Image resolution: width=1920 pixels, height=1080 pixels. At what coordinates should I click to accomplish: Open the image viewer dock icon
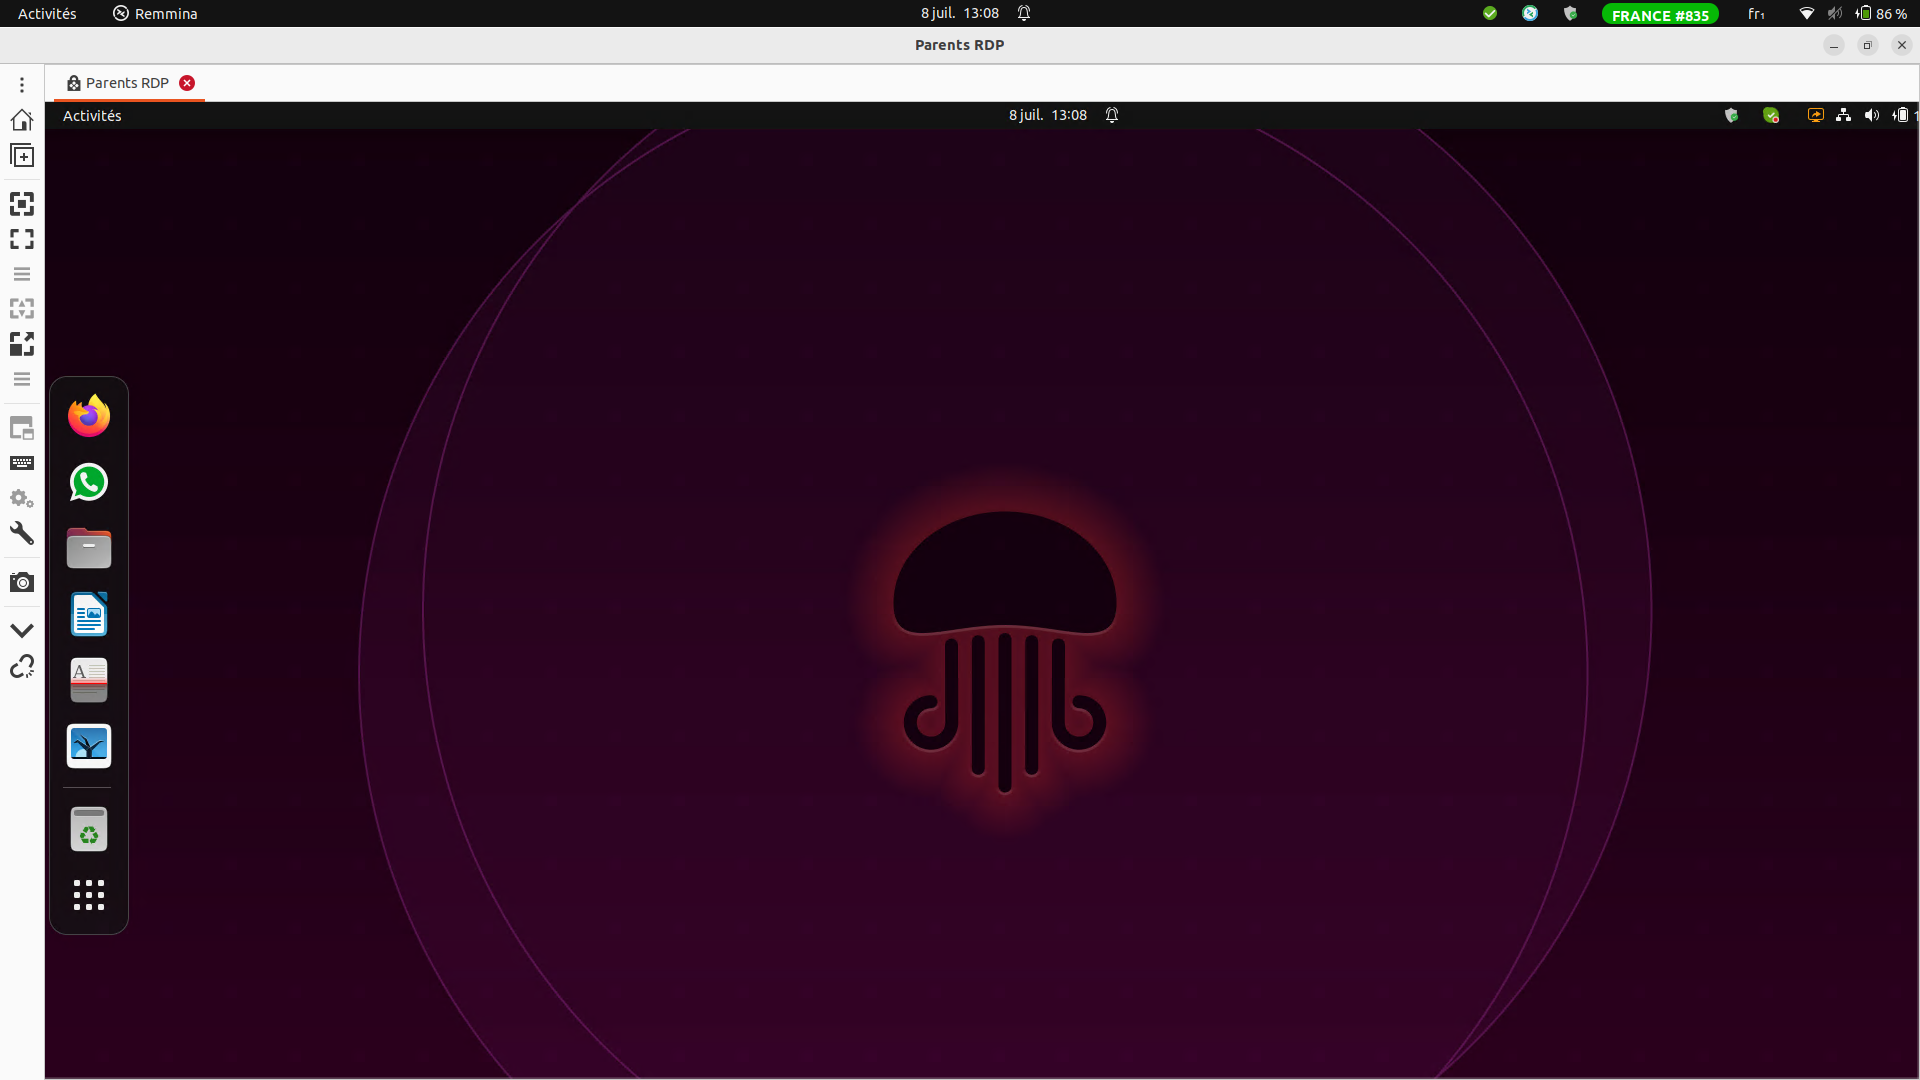(89, 746)
